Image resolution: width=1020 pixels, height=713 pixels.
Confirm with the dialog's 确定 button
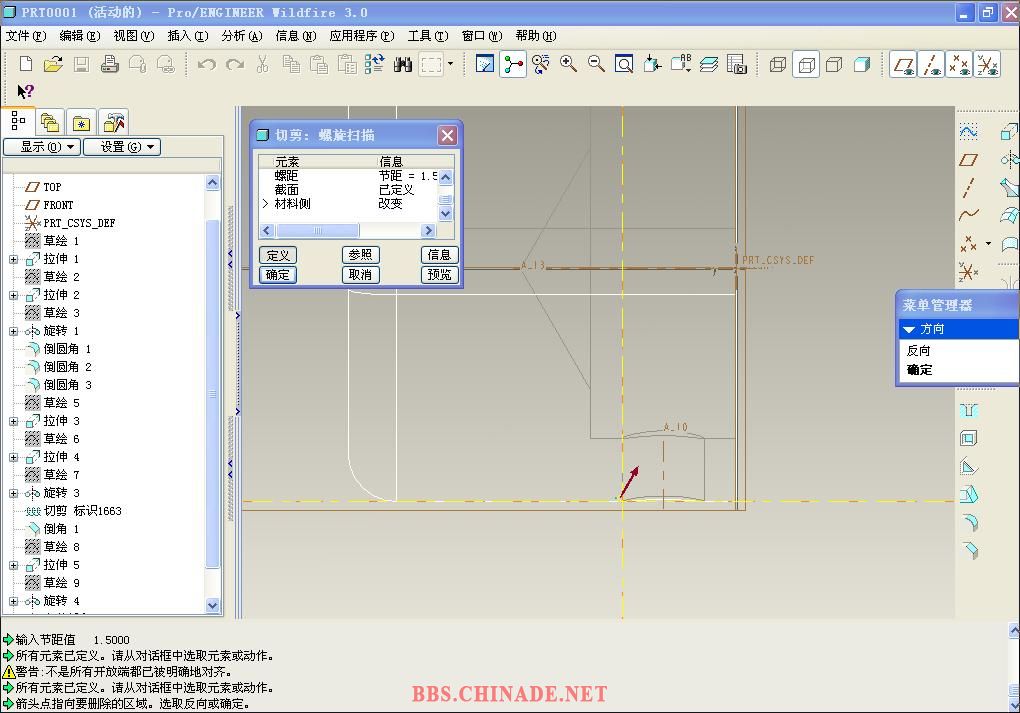tap(278, 275)
